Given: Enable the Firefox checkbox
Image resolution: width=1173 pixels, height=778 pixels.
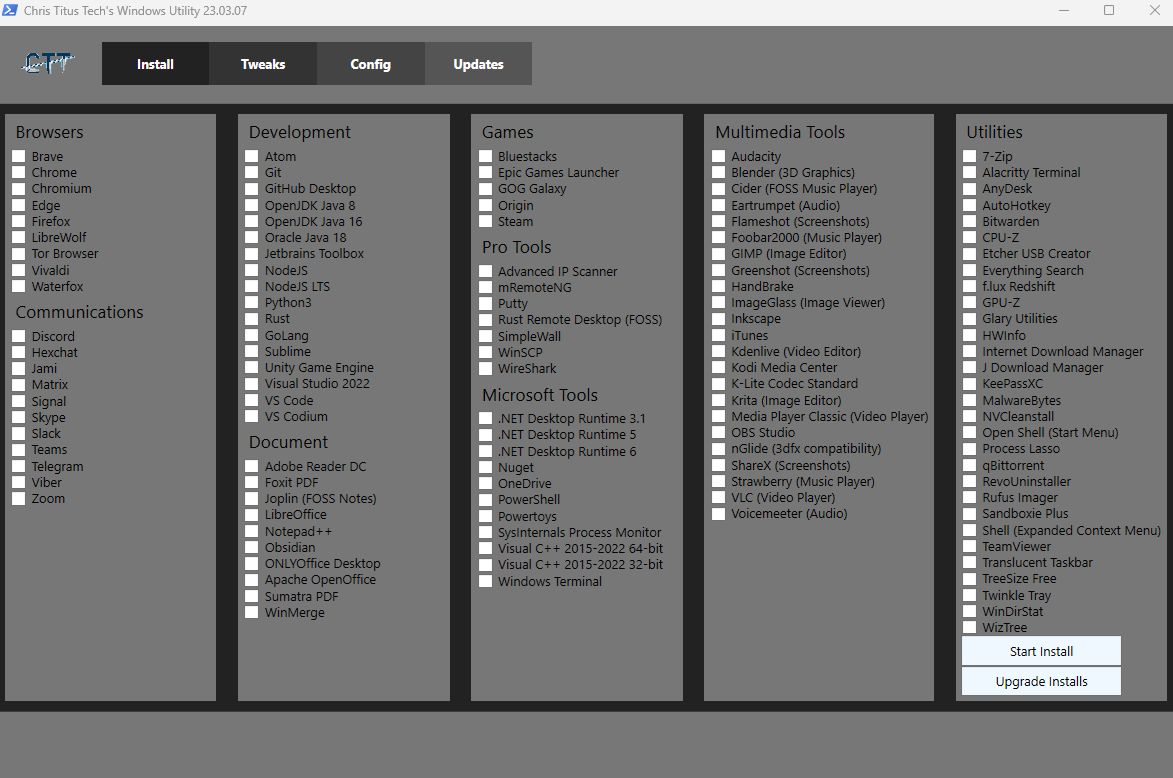Looking at the screenshot, I should 19,222.
